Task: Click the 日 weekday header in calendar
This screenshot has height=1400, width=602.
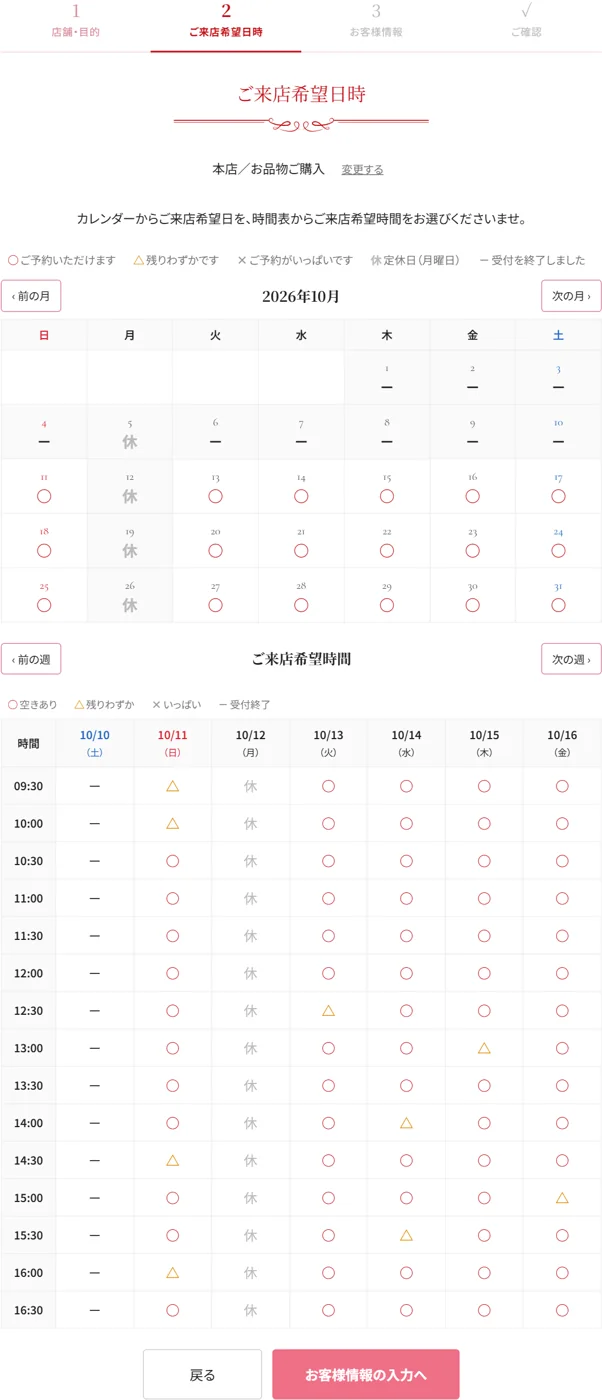Action: click(44, 335)
